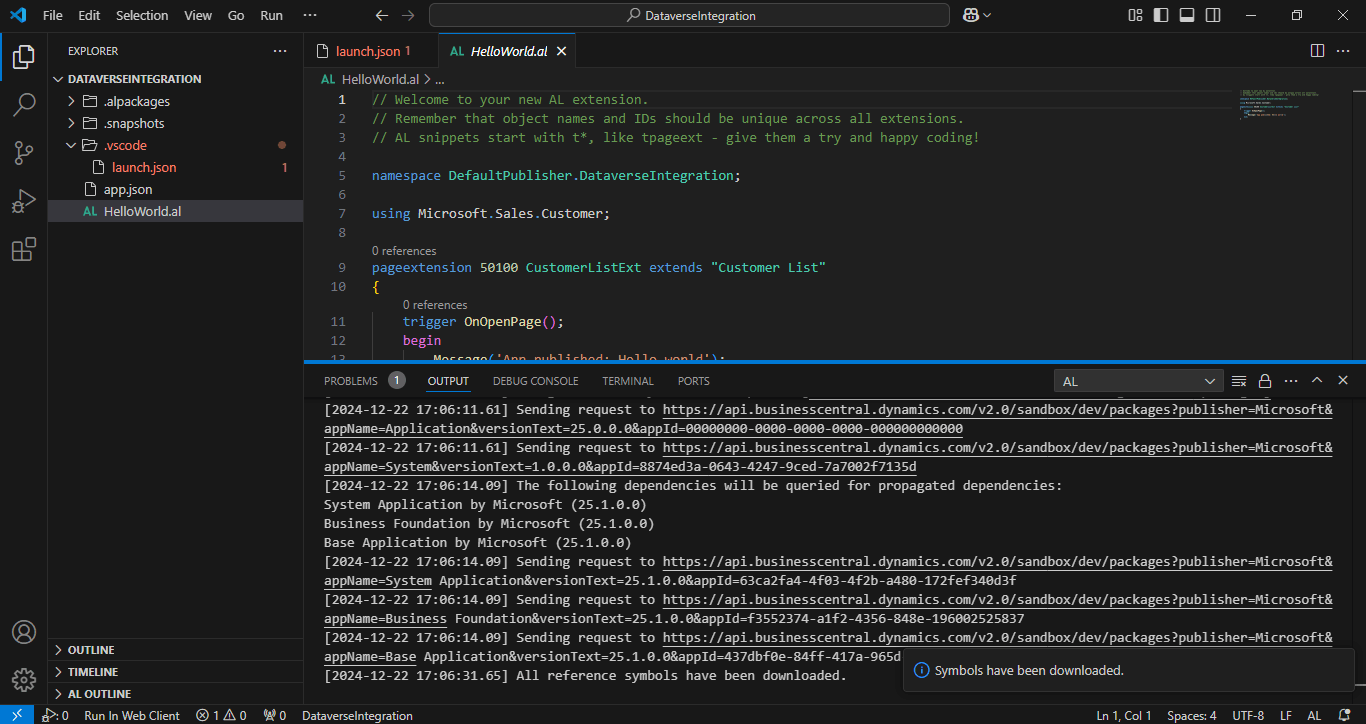Image resolution: width=1366 pixels, height=724 pixels.
Task: Open the Accounts menu icon
Action: [x=24, y=632]
